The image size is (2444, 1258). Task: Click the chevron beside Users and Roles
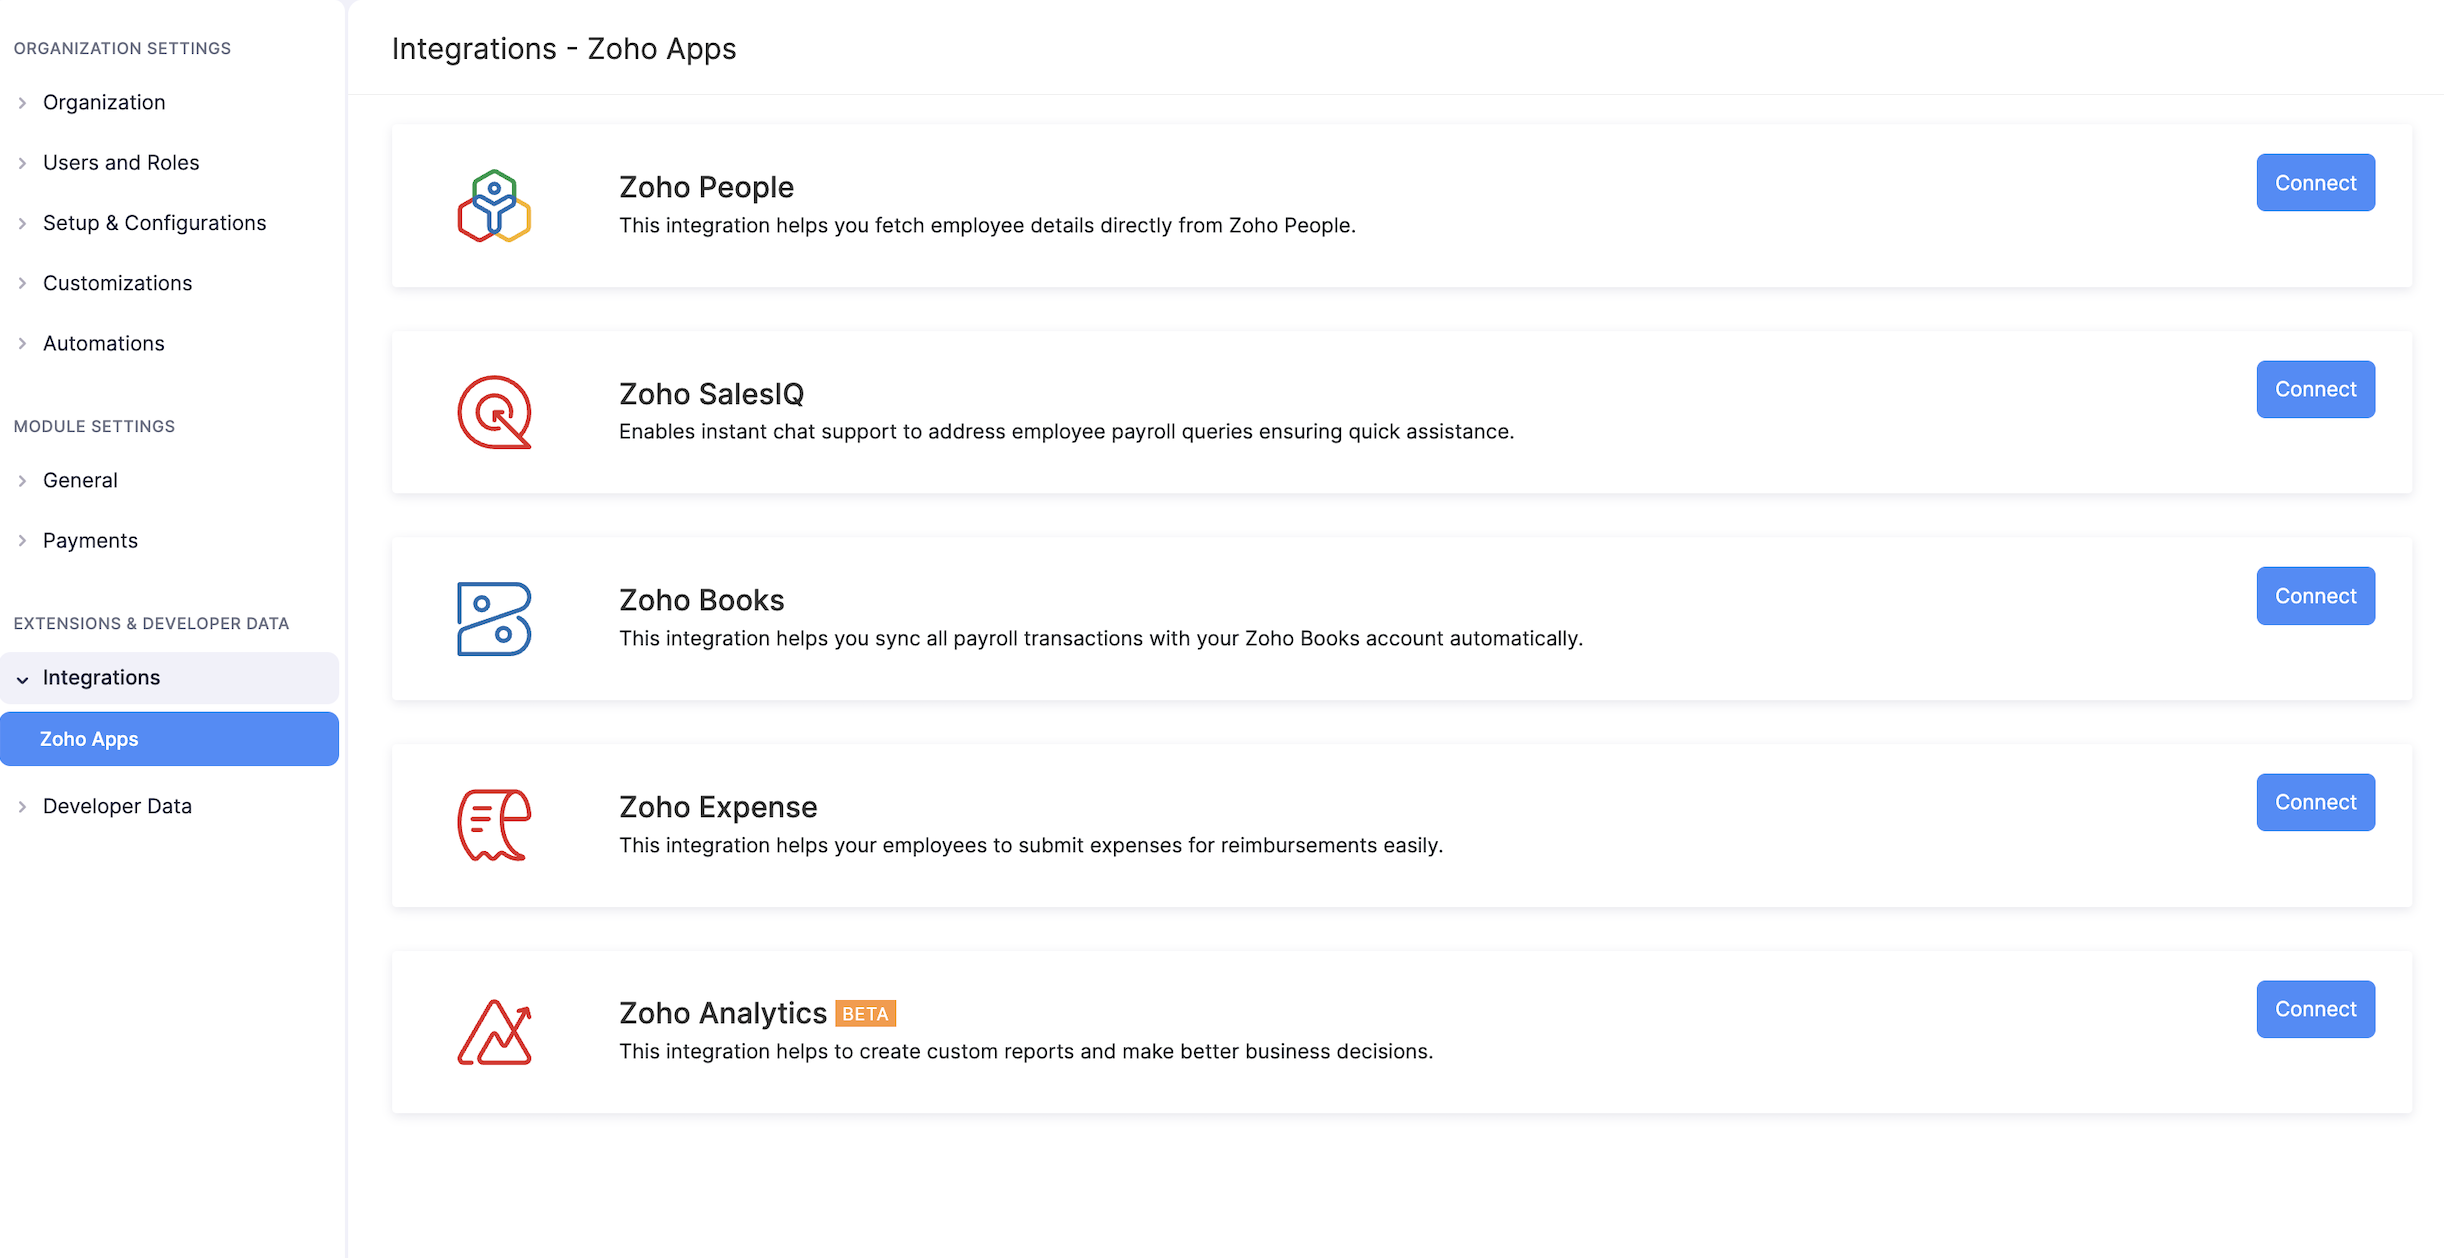22,162
